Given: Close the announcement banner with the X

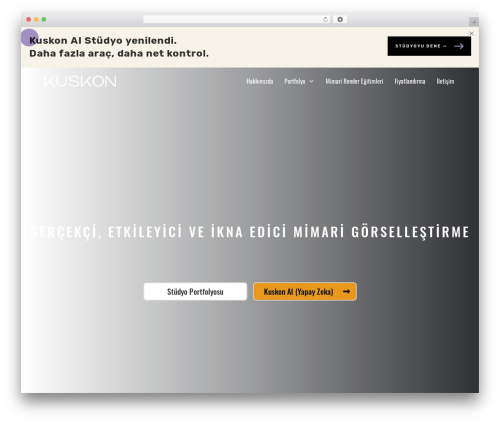Looking at the screenshot, I should pyautogui.click(x=471, y=33).
